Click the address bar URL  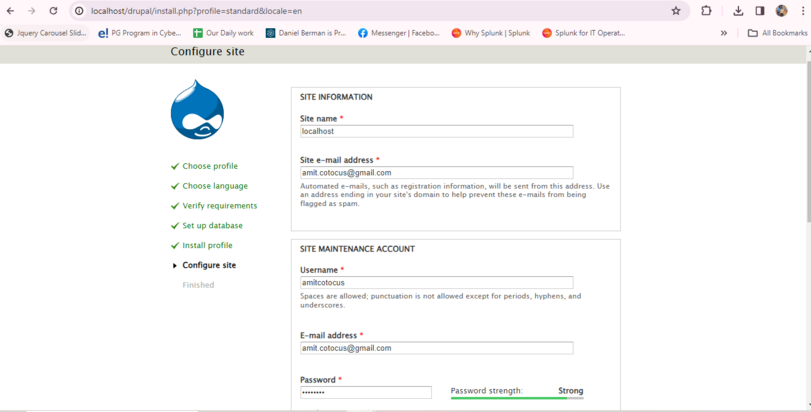pos(197,11)
